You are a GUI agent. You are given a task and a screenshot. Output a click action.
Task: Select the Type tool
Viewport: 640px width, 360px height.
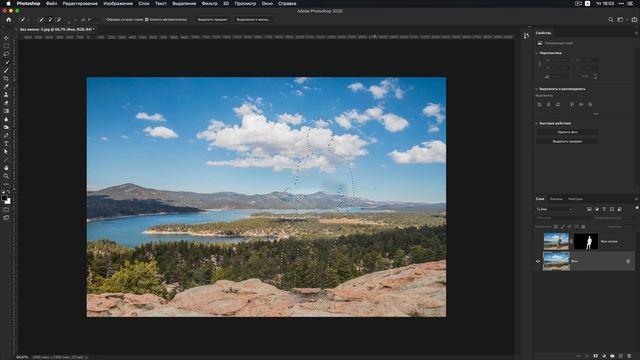(x=6, y=144)
